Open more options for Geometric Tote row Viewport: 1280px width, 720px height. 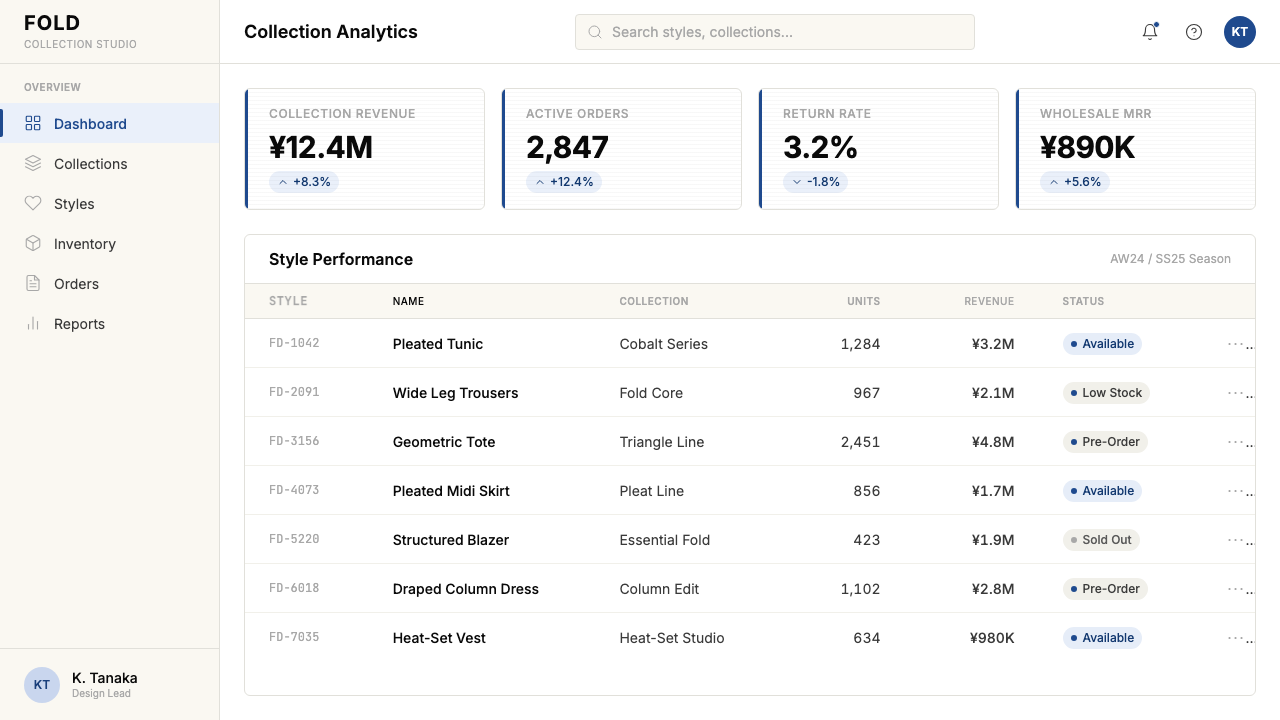(x=1240, y=442)
